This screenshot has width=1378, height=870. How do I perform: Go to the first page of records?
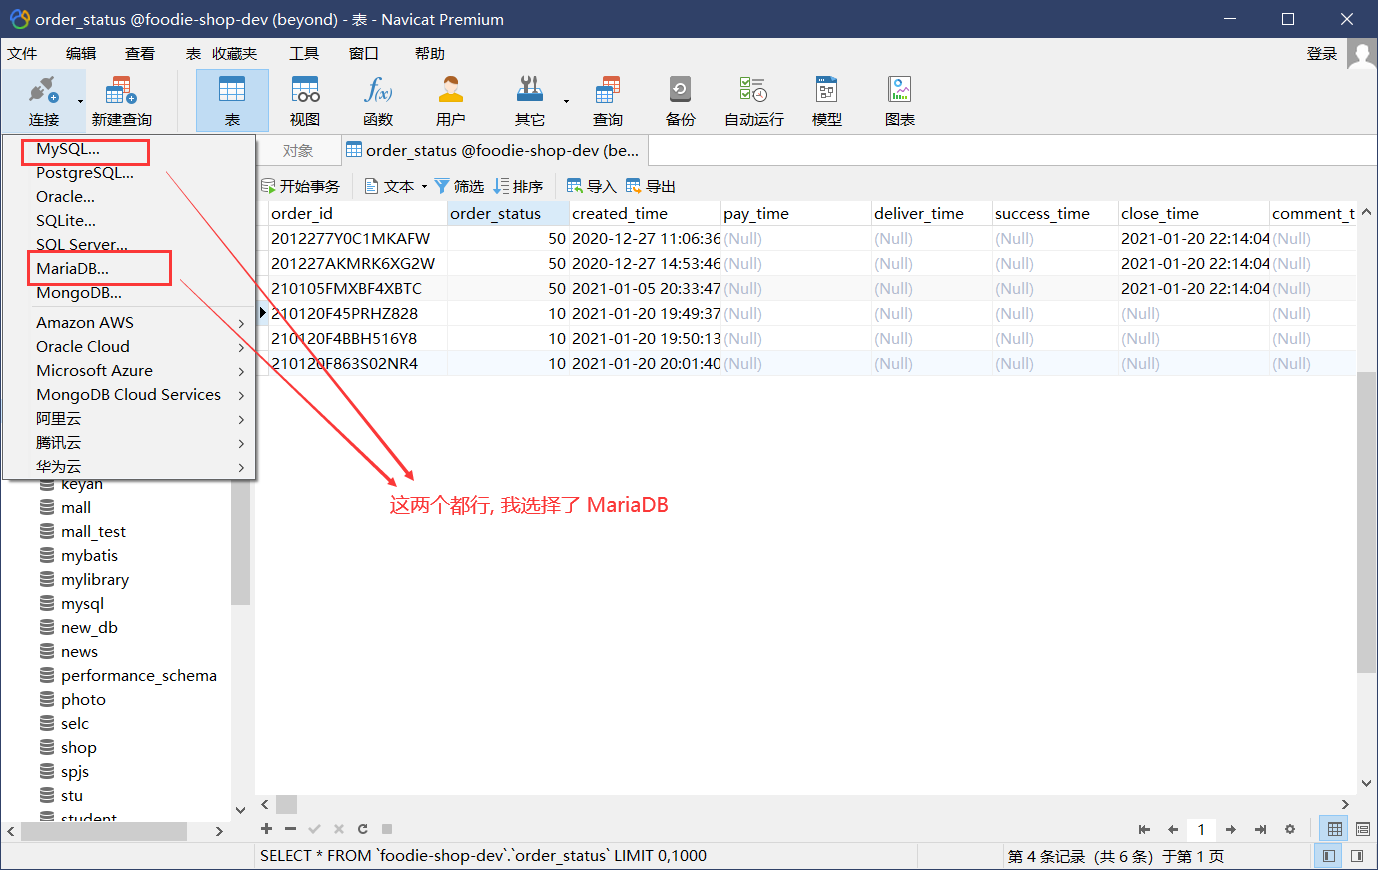pyautogui.click(x=1144, y=829)
